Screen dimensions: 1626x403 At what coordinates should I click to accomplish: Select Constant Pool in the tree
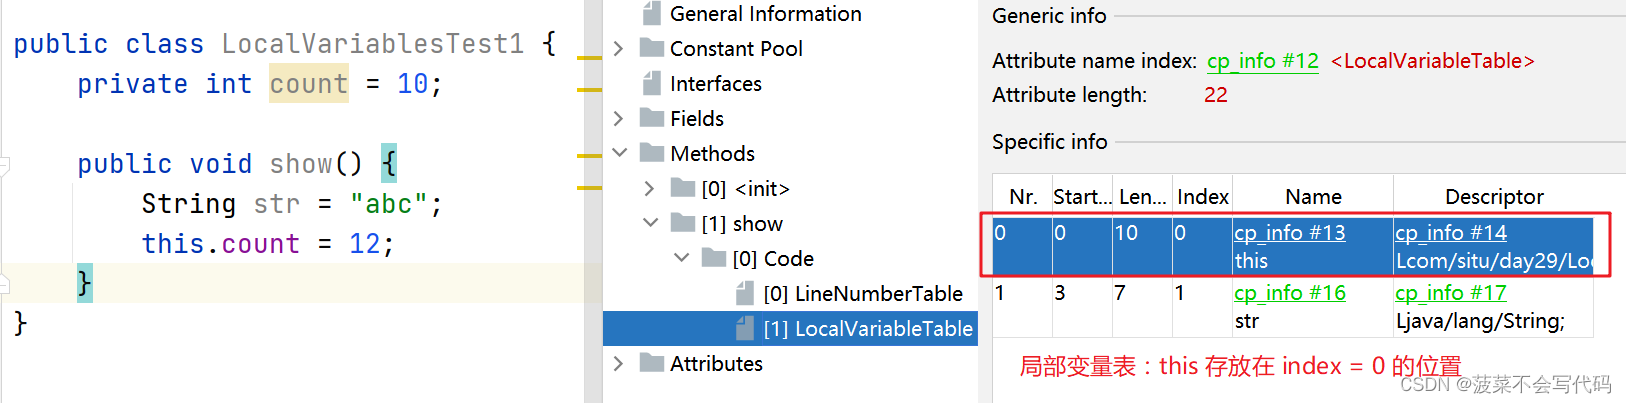pyautogui.click(x=736, y=48)
